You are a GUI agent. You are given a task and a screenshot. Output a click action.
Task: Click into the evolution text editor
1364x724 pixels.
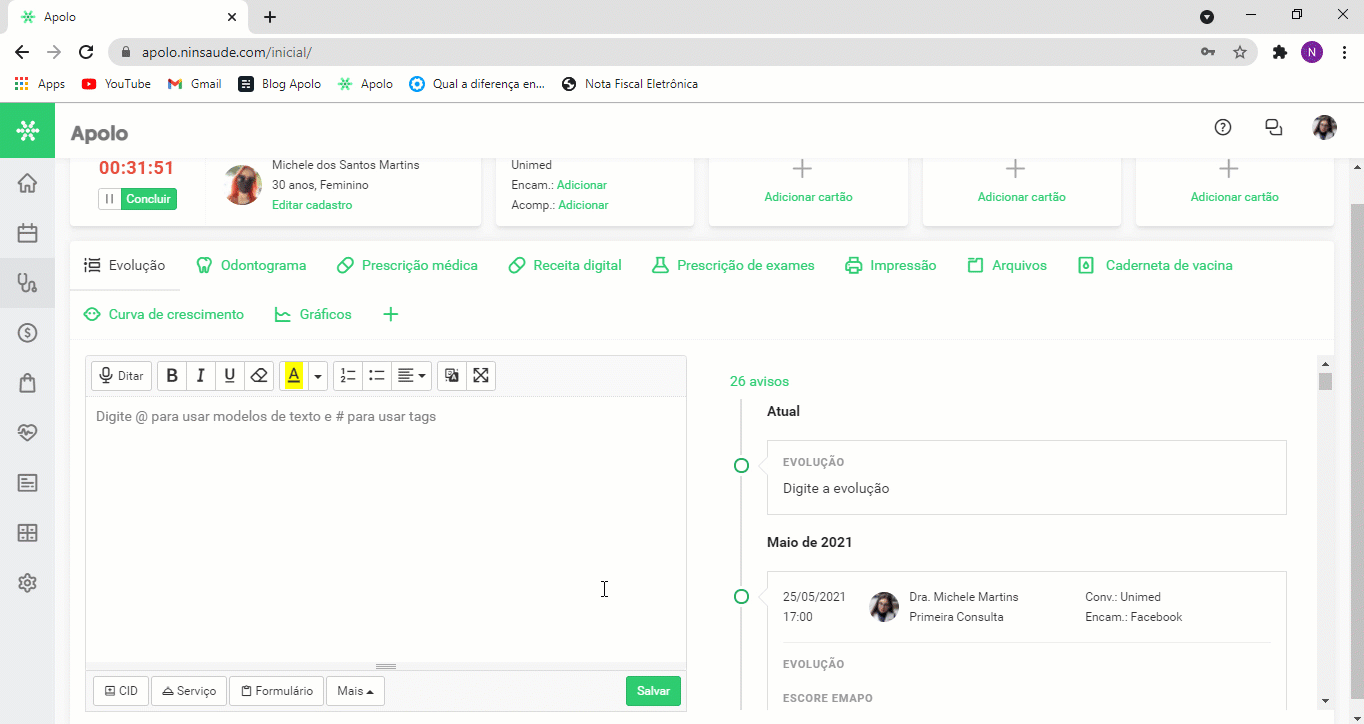coord(386,529)
